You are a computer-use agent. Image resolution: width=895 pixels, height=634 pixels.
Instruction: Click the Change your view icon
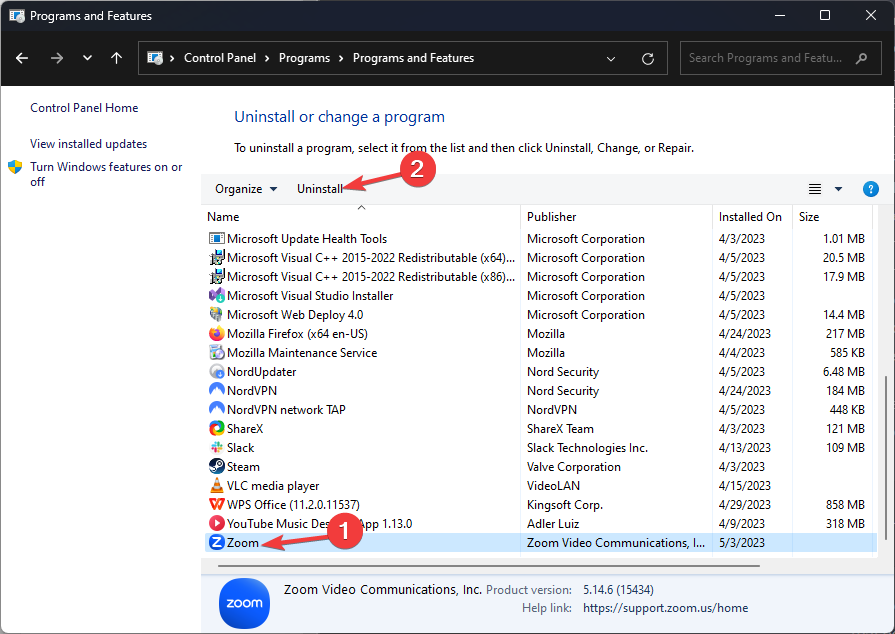point(815,189)
